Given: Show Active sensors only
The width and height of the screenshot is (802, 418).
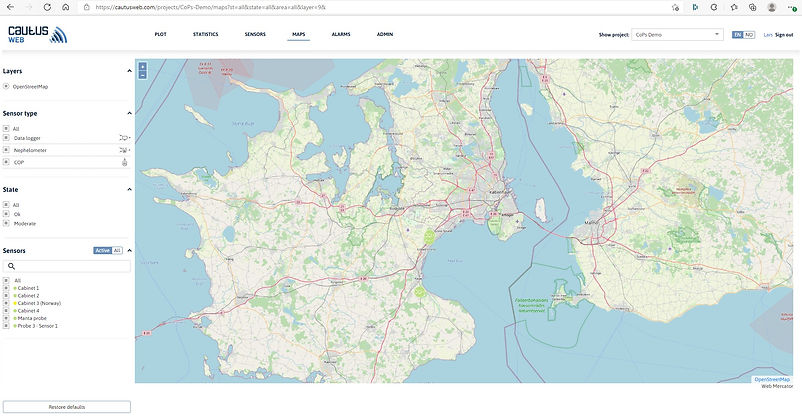Looking at the screenshot, I should [x=102, y=250].
